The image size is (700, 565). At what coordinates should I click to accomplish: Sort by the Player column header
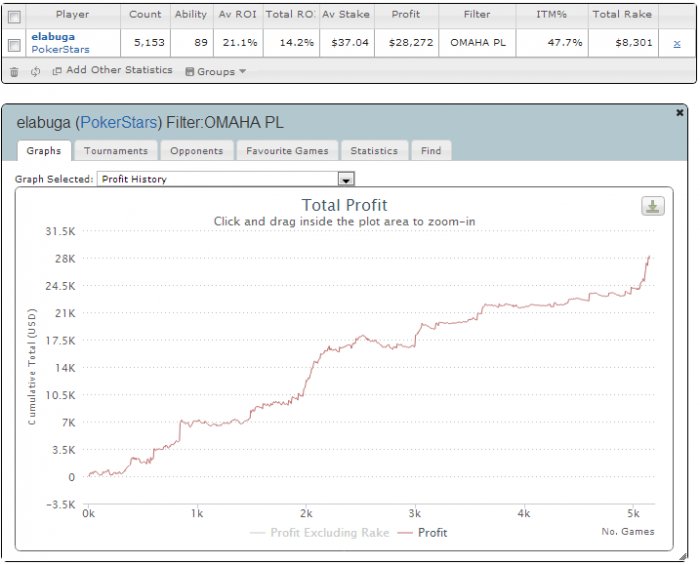(x=73, y=14)
